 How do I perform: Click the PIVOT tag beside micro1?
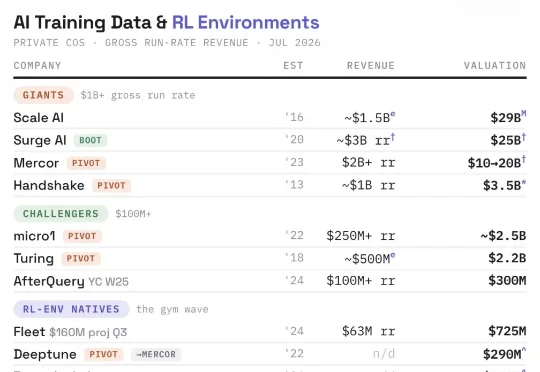(82, 236)
